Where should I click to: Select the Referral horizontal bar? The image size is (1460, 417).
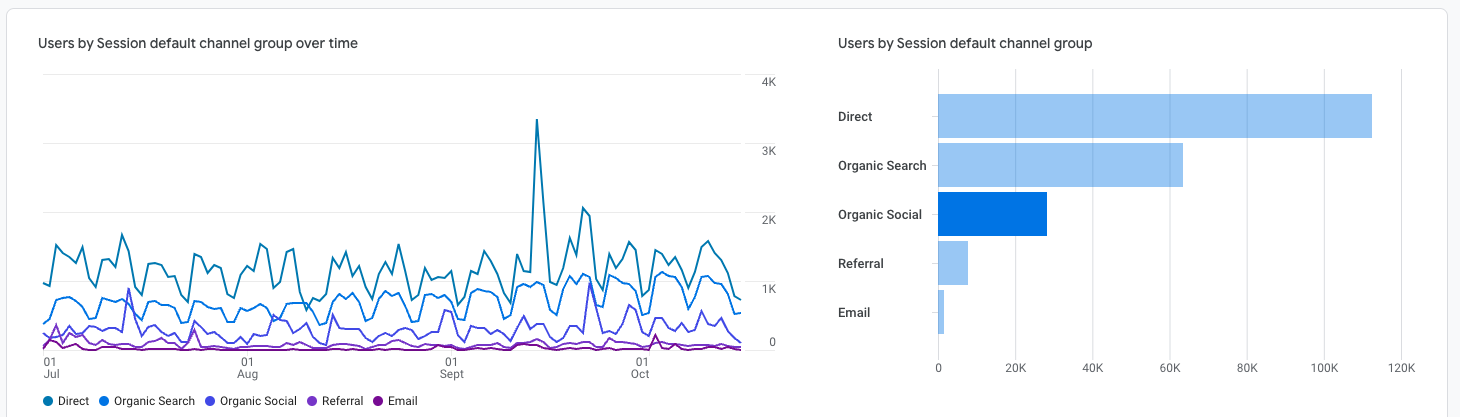pyautogui.click(x=953, y=263)
